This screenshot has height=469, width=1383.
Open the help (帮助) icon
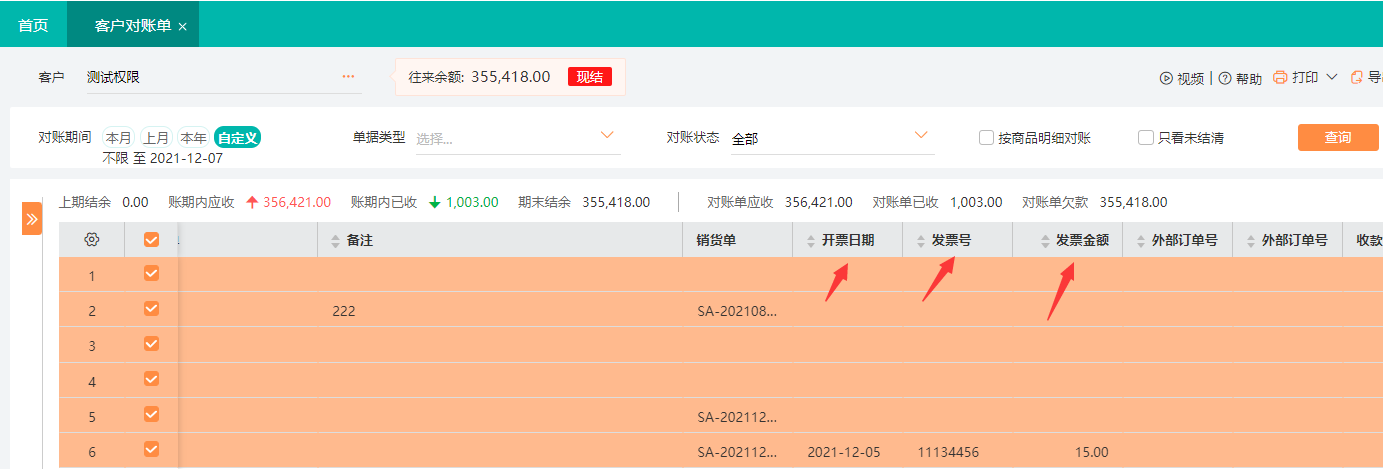coord(1224,78)
